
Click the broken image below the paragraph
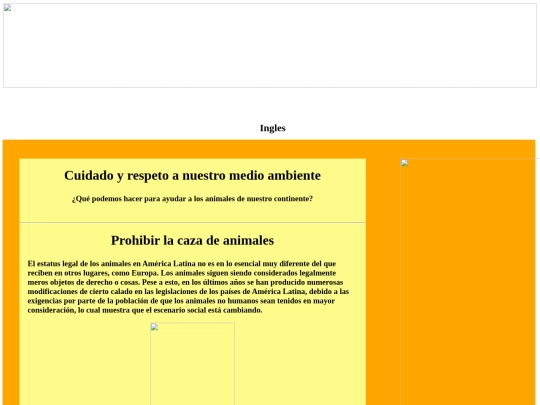(193, 364)
